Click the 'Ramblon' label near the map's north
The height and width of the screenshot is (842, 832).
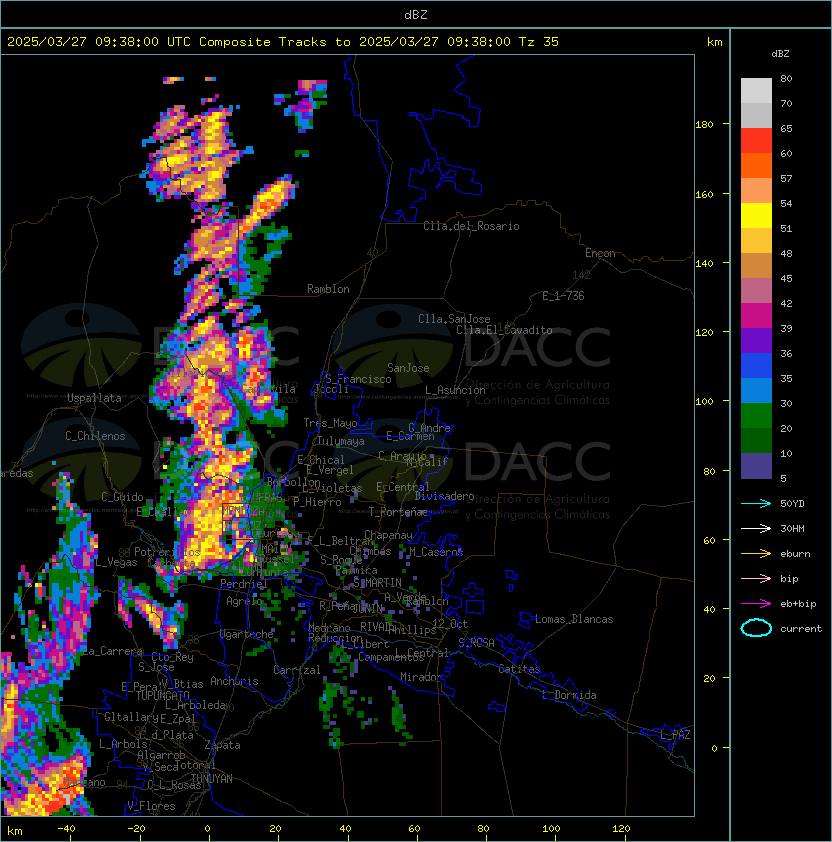point(328,289)
